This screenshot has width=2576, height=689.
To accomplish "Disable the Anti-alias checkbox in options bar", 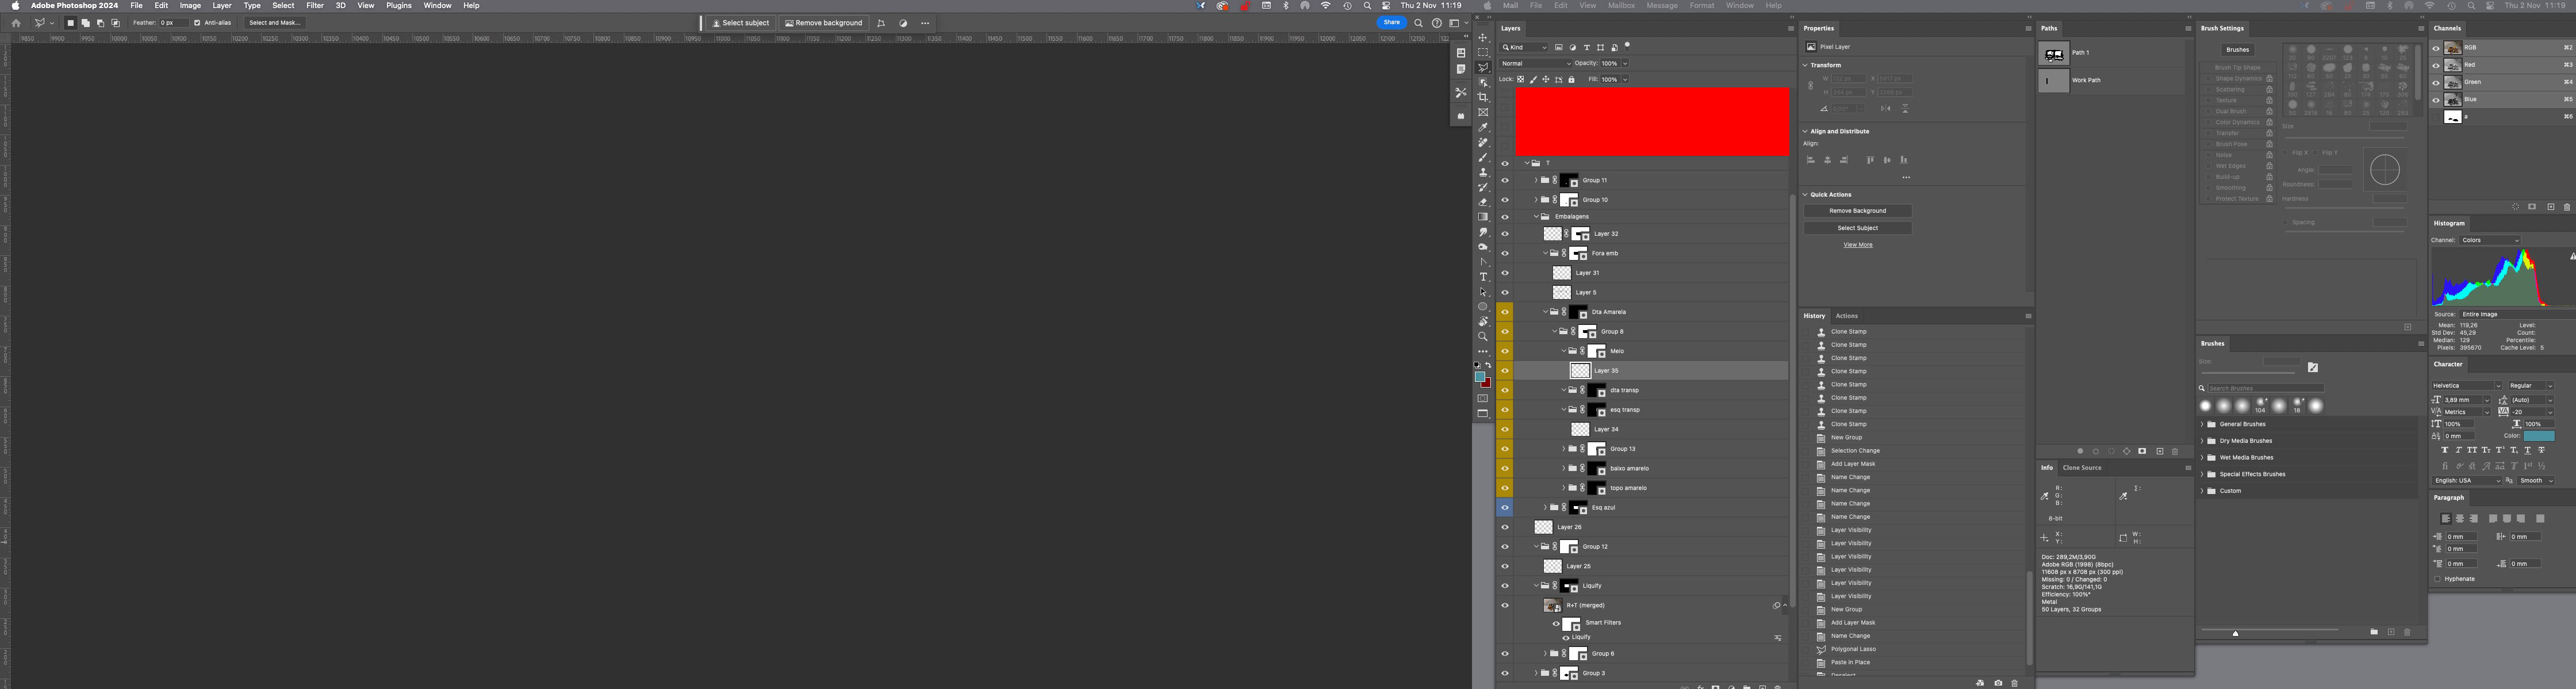I will coord(198,22).
